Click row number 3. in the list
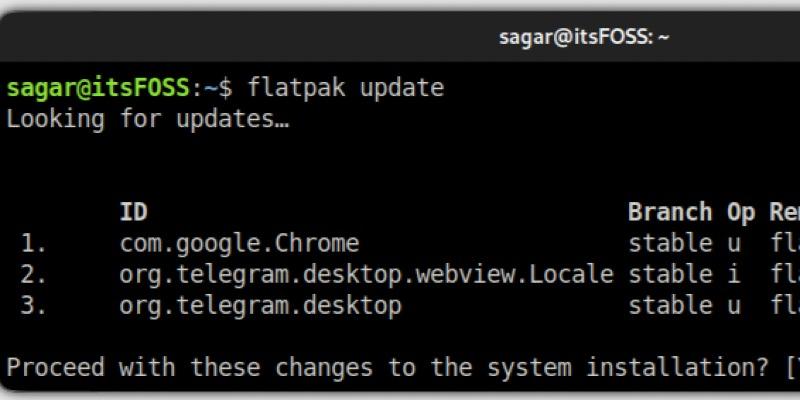Screen dimensions: 800x400 [x=33, y=306]
